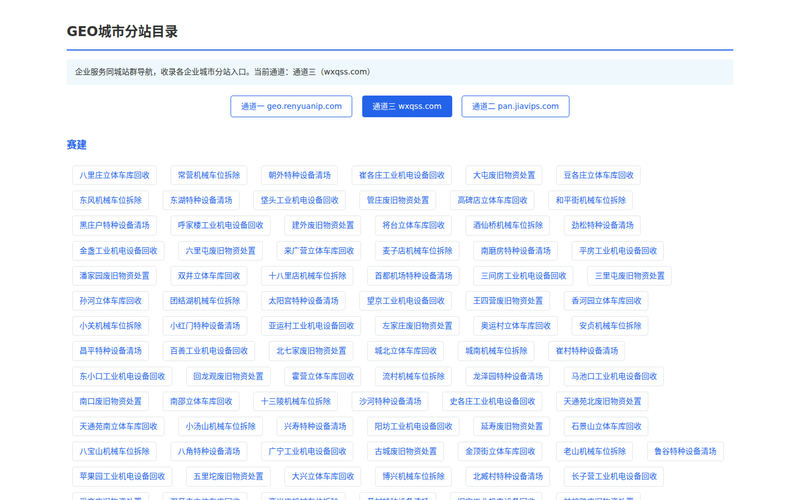Screen dimensions: 800x500
Task: Select the 通道三 wxqss.com channel button
Action: click(407, 106)
